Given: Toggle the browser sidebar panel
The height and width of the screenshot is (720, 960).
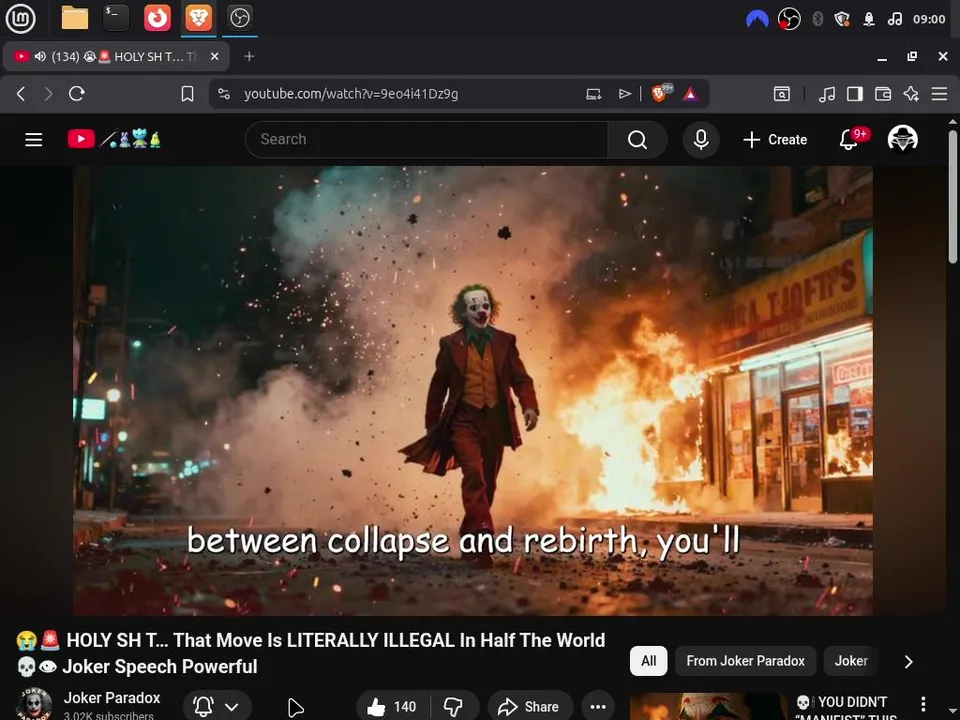Looking at the screenshot, I should [855, 94].
